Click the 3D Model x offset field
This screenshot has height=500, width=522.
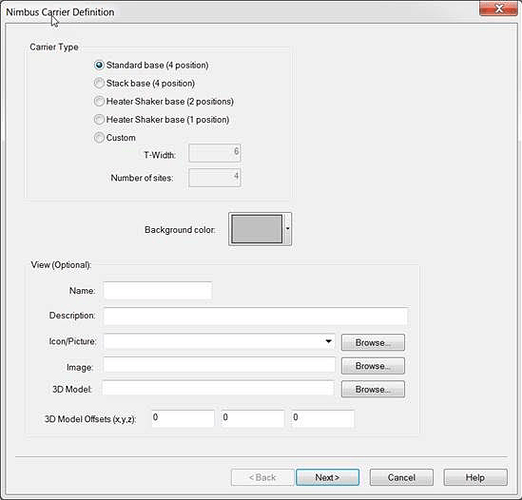point(183,418)
